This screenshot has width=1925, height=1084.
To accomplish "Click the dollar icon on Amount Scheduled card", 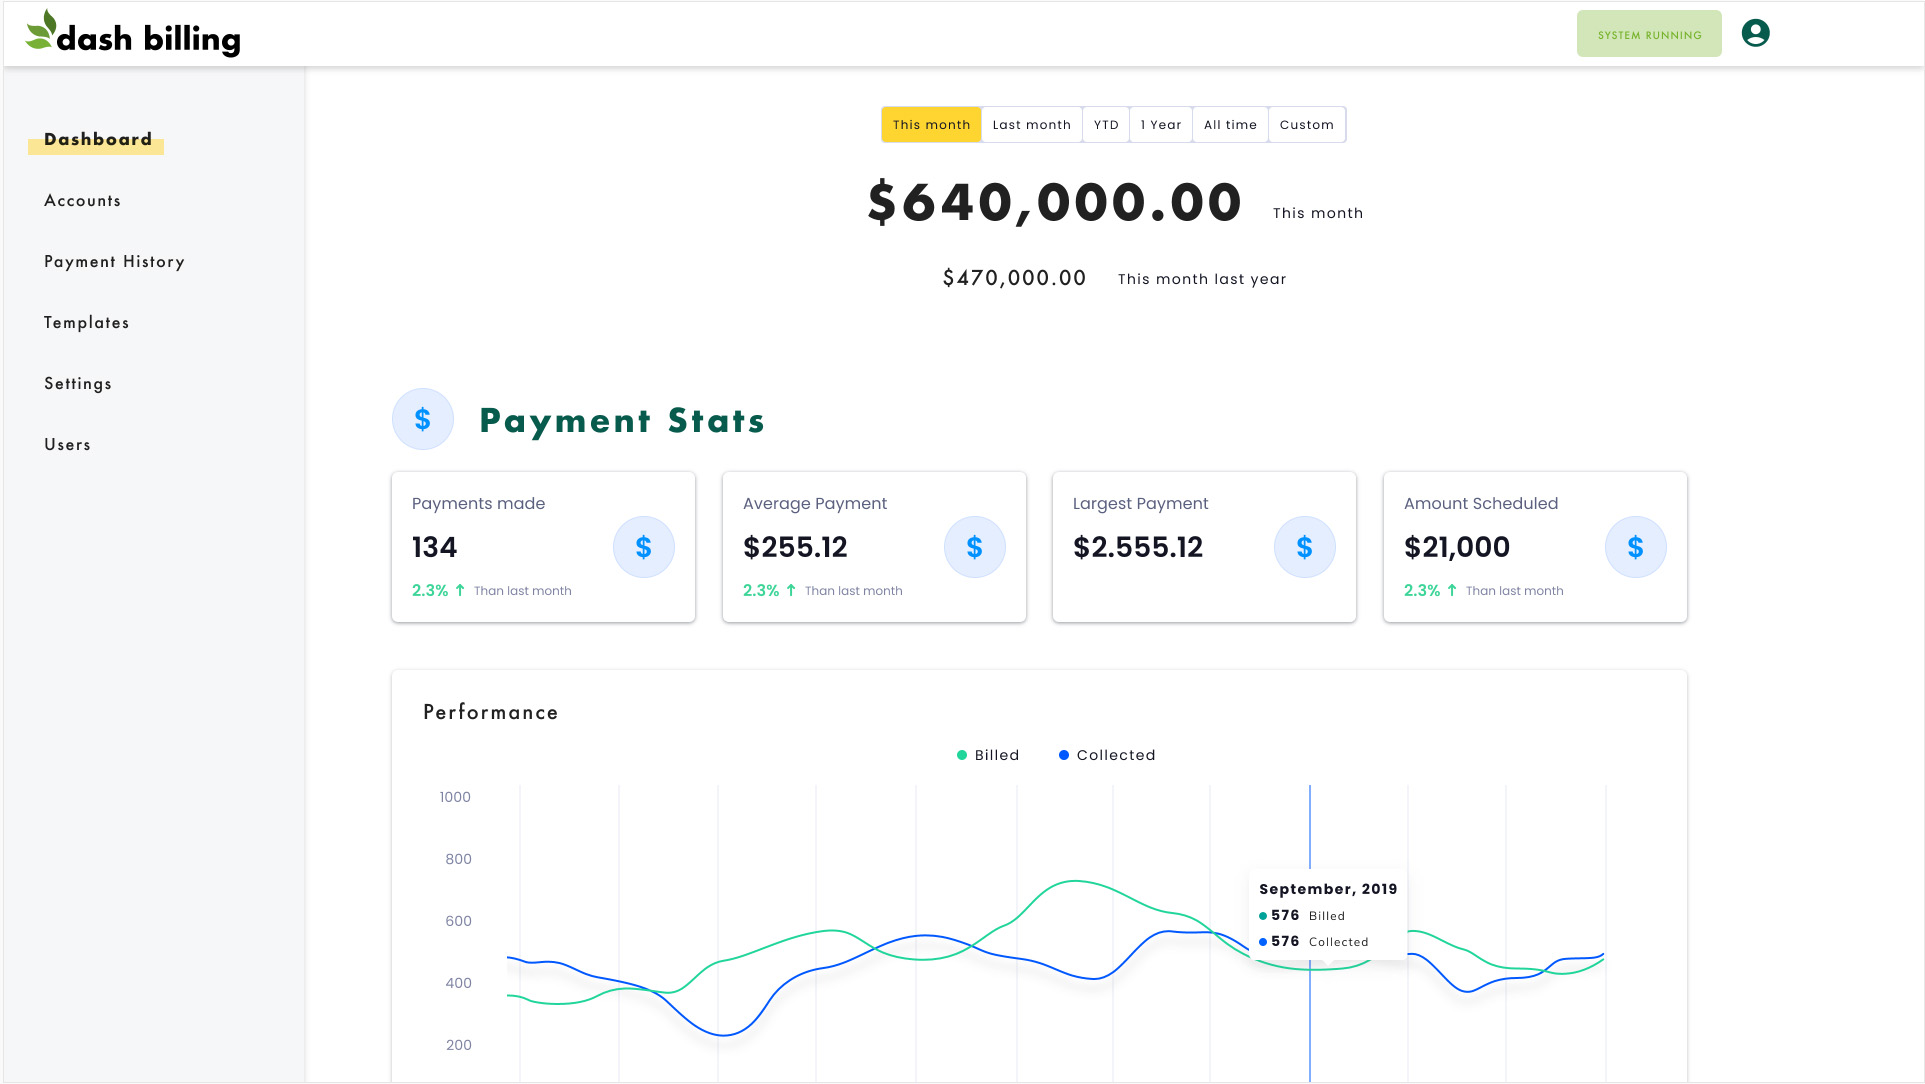I will [1635, 547].
